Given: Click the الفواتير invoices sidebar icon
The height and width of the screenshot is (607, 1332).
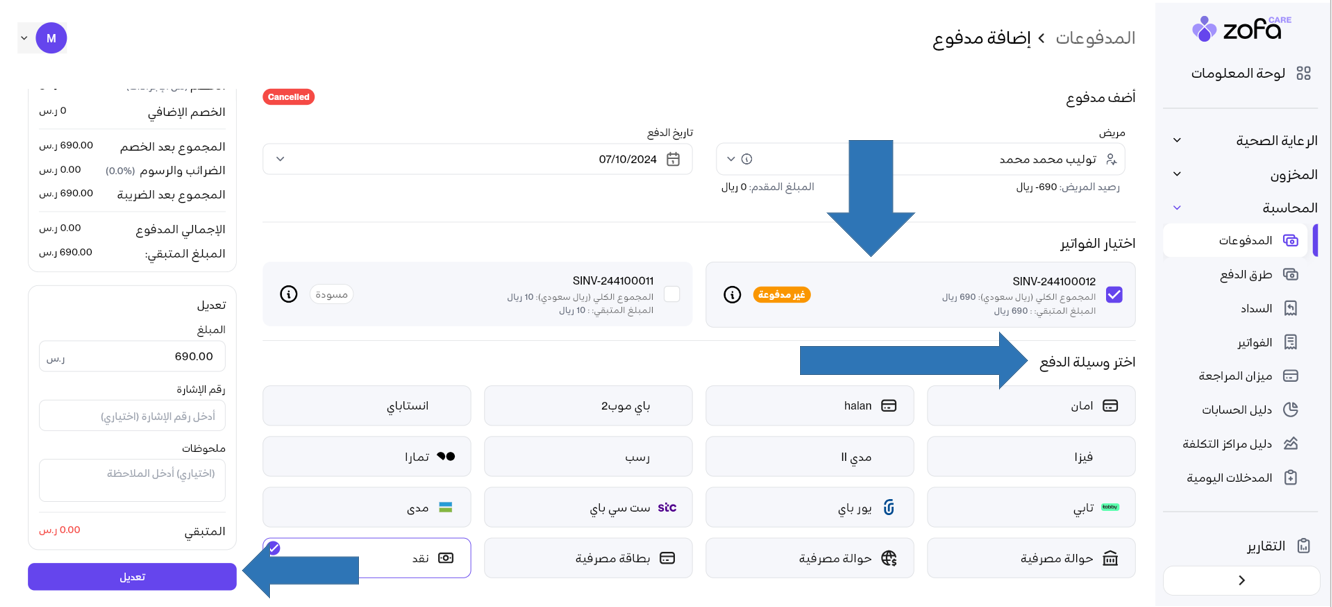Looking at the screenshot, I should coord(1291,342).
